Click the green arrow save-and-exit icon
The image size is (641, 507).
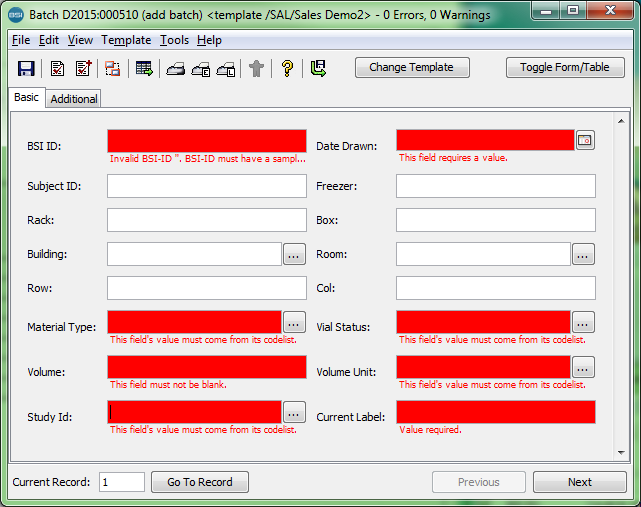coord(318,68)
